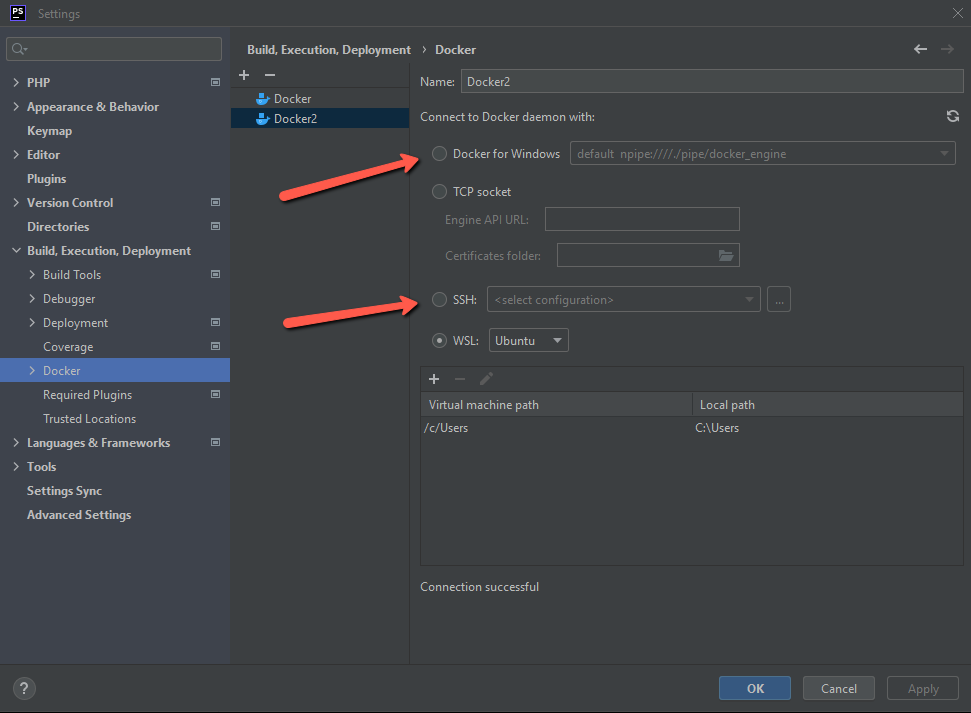
Task: Click the Engine API URL field
Action: pyautogui.click(x=642, y=219)
